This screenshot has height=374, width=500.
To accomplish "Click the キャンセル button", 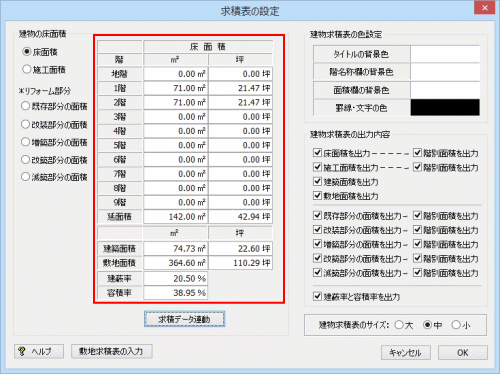I will pos(406,353).
